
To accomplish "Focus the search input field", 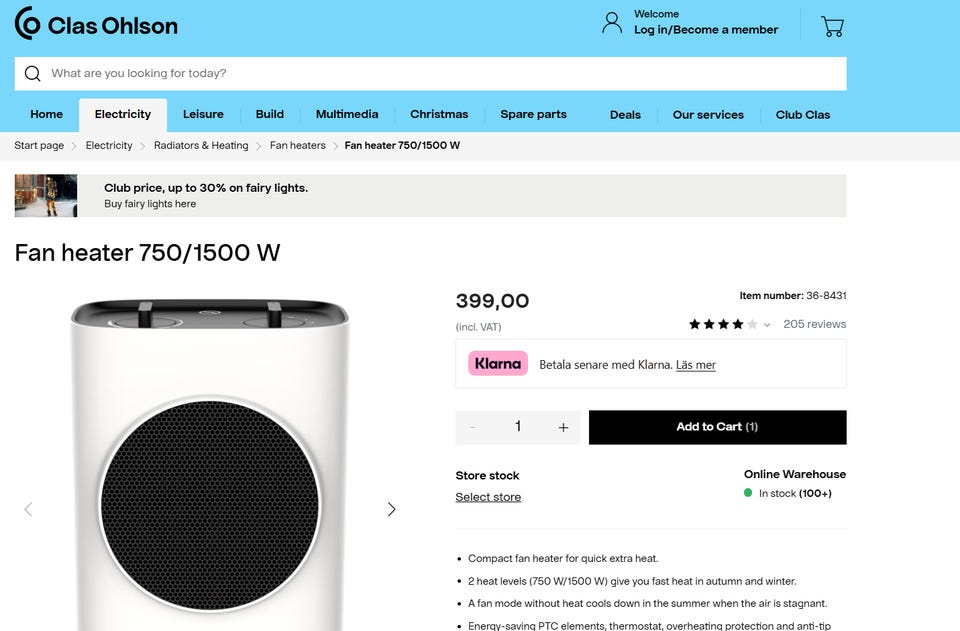I will point(440,73).
